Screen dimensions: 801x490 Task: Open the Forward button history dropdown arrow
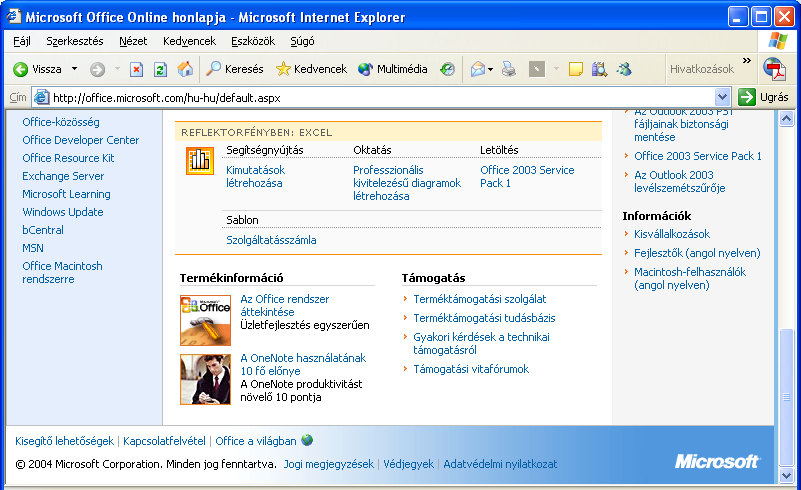pos(117,69)
